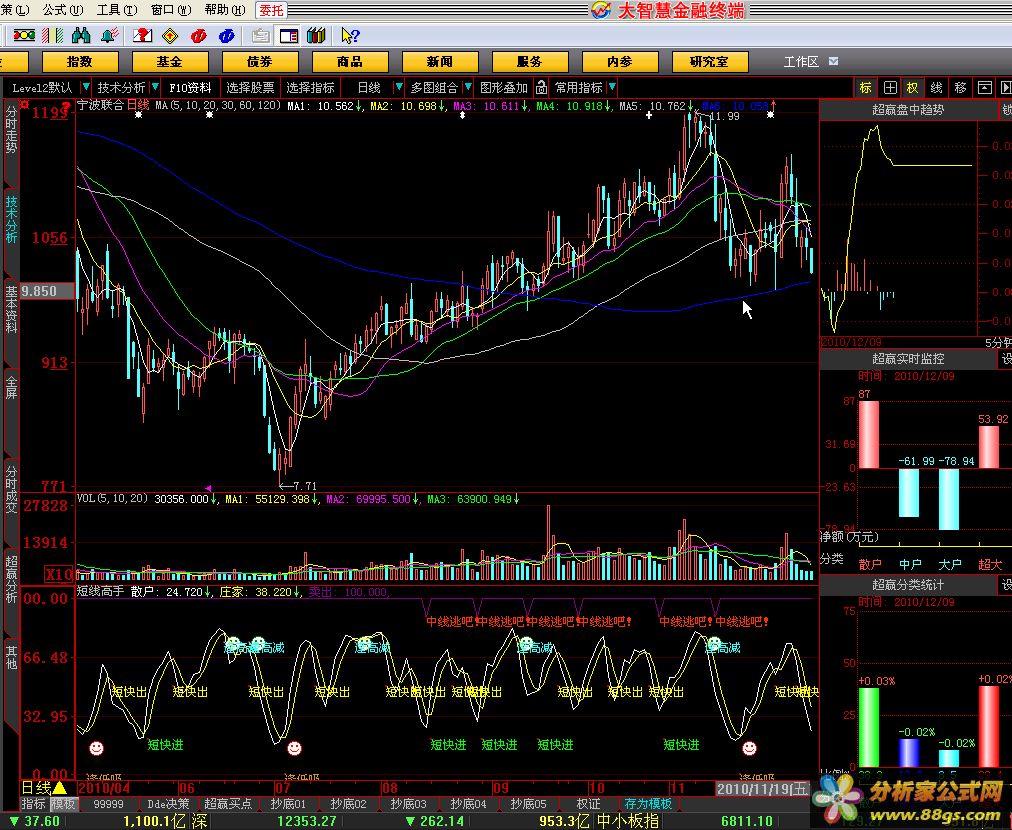
Task: Open the 公式 menu
Action: (x=63, y=10)
